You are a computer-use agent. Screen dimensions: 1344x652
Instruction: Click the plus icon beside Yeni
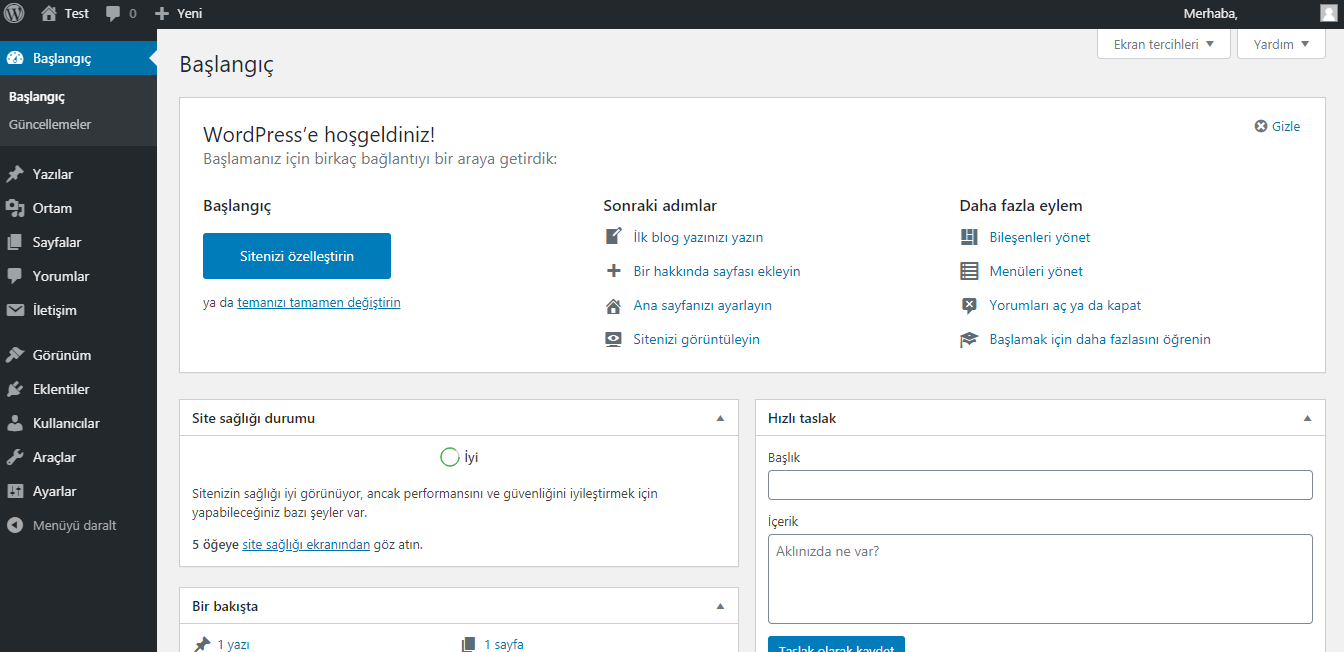162,14
